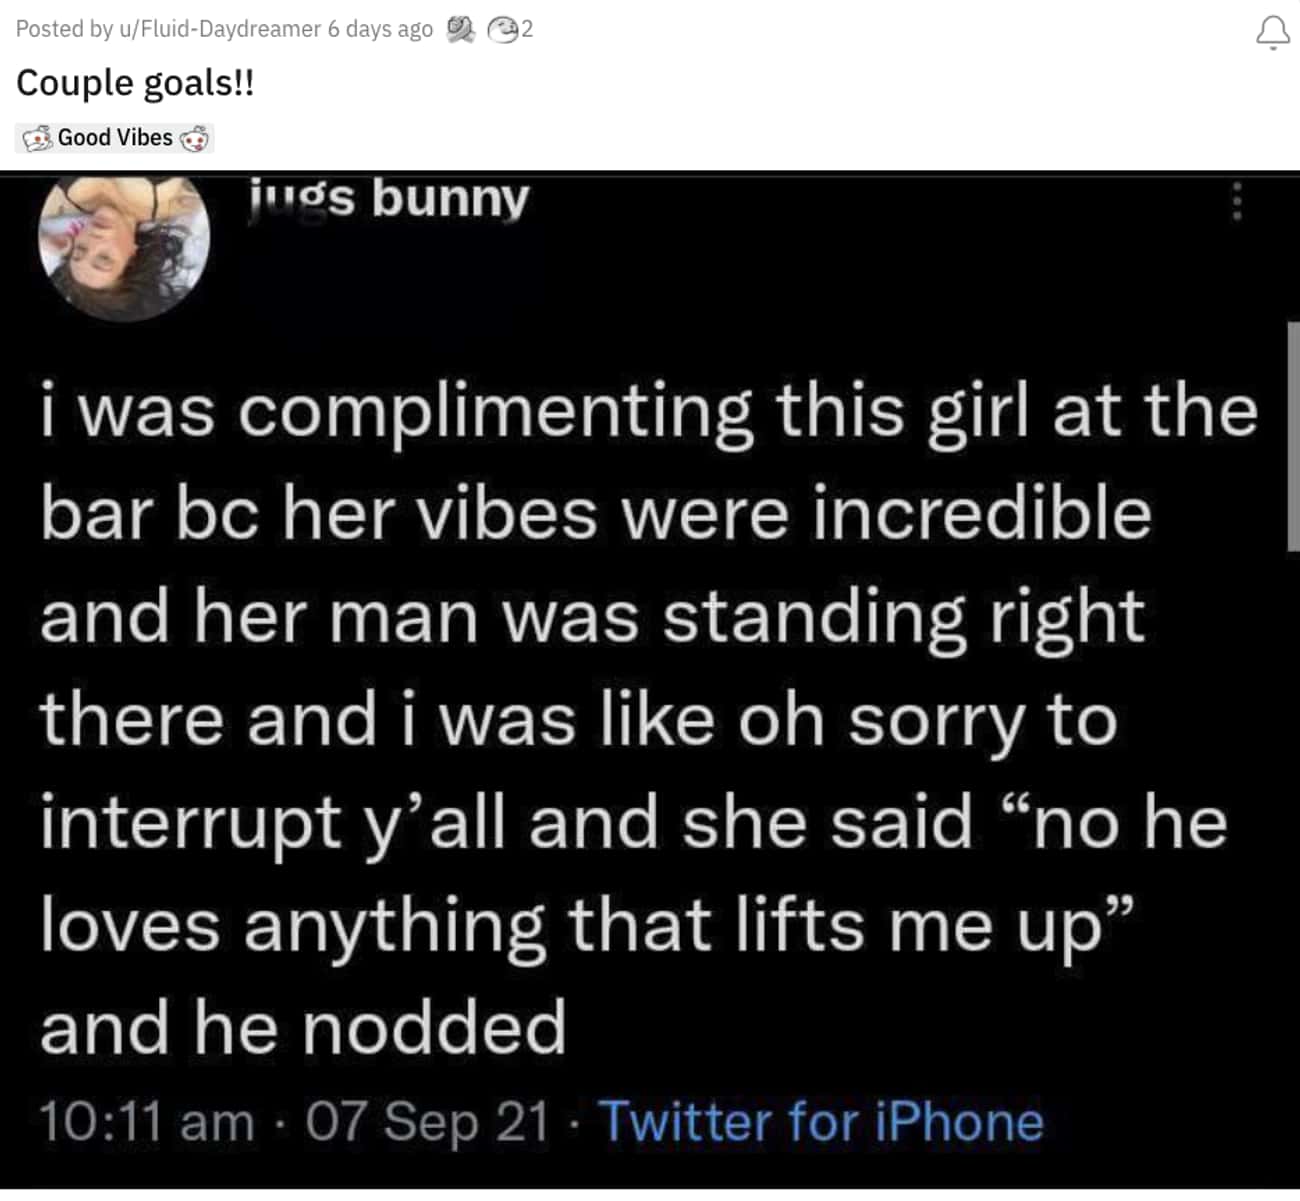The image size is (1300, 1201).
Task: Toggle post notifications with the bell icon
Action: pos(1273,33)
